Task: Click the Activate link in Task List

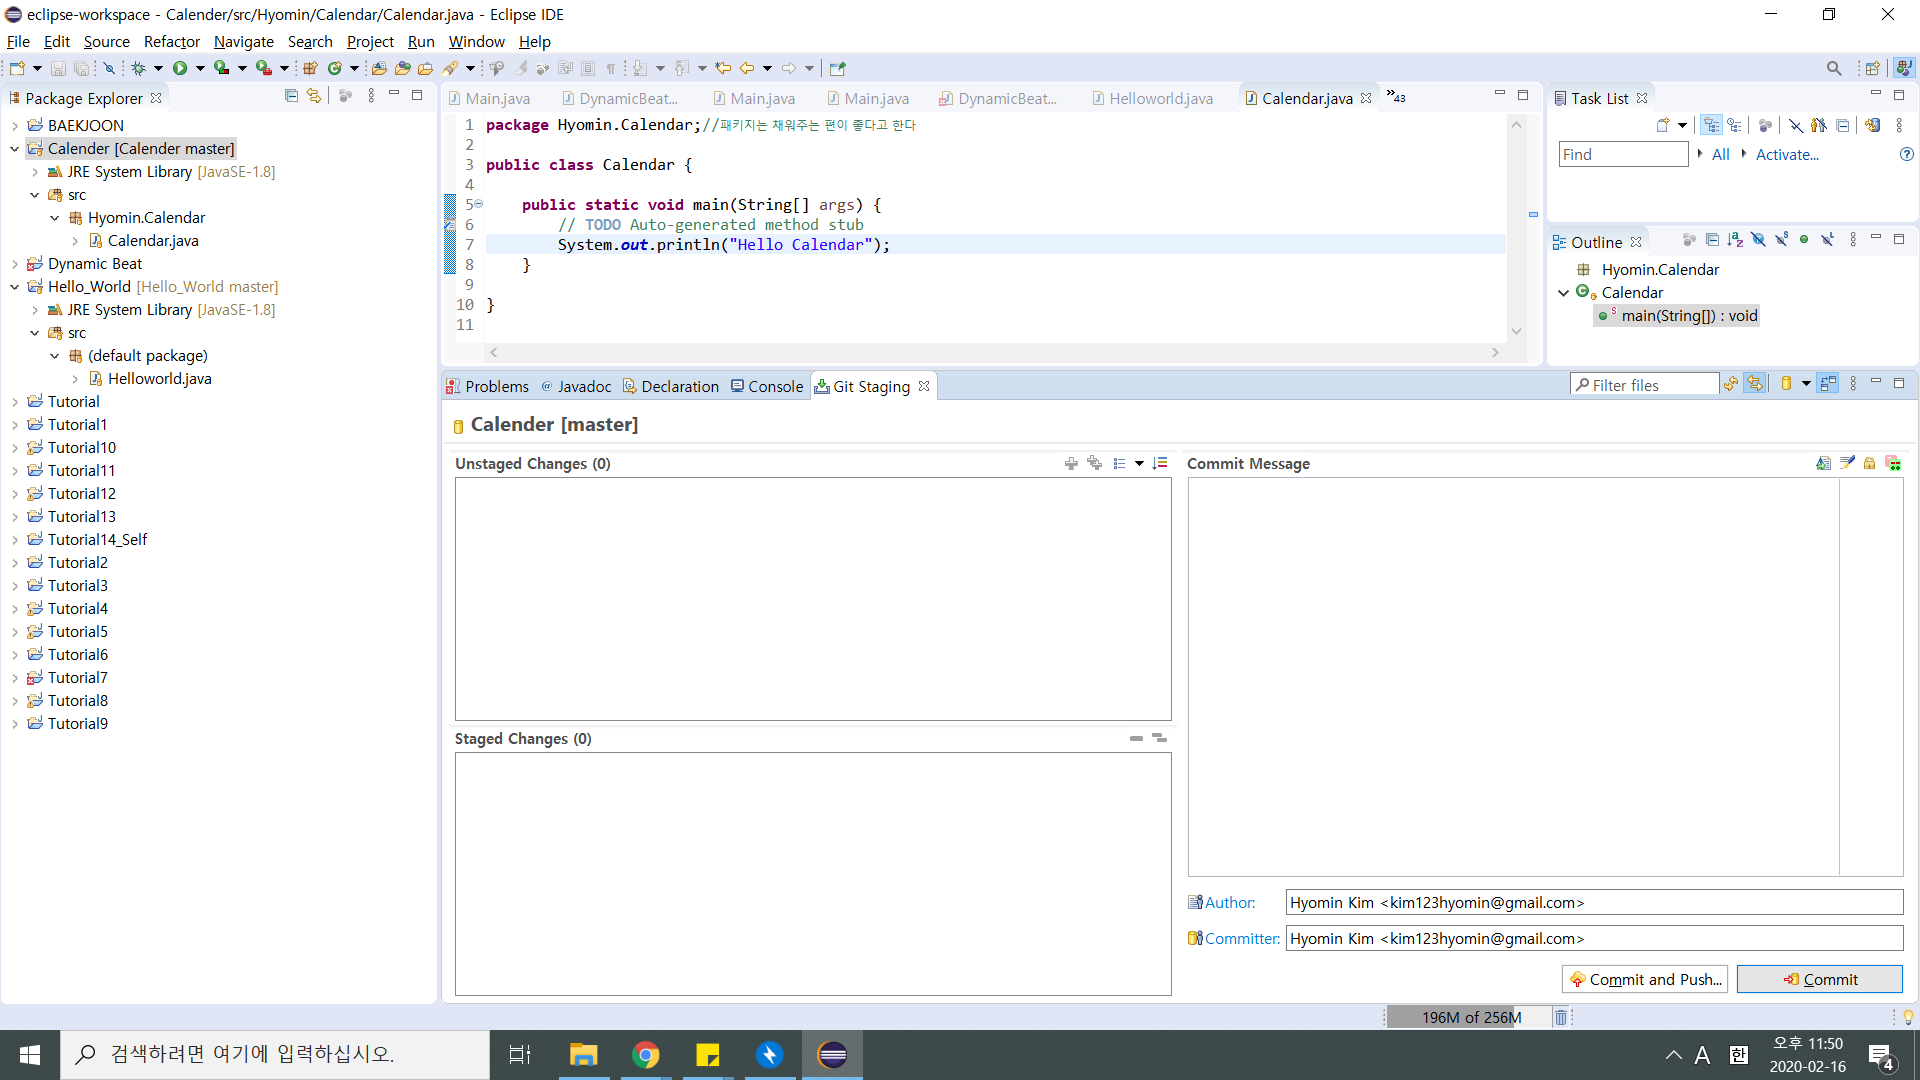Action: pos(1787,154)
